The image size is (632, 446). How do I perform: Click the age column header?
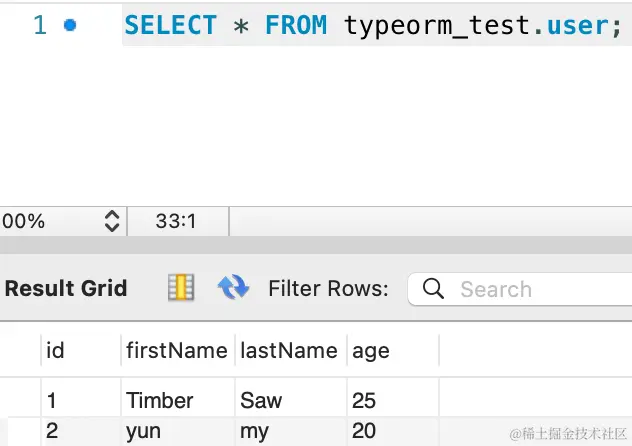click(x=370, y=350)
